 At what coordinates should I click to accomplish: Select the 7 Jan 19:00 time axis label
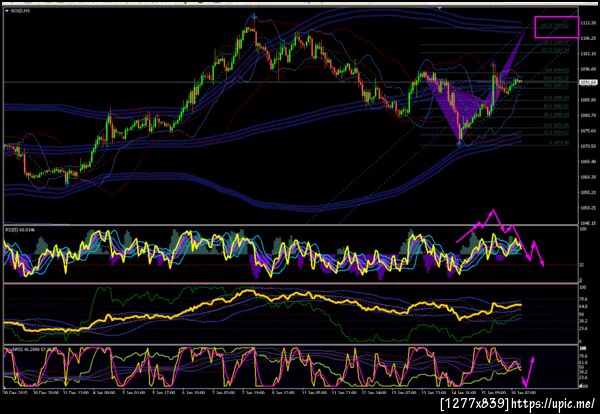tap(253, 393)
